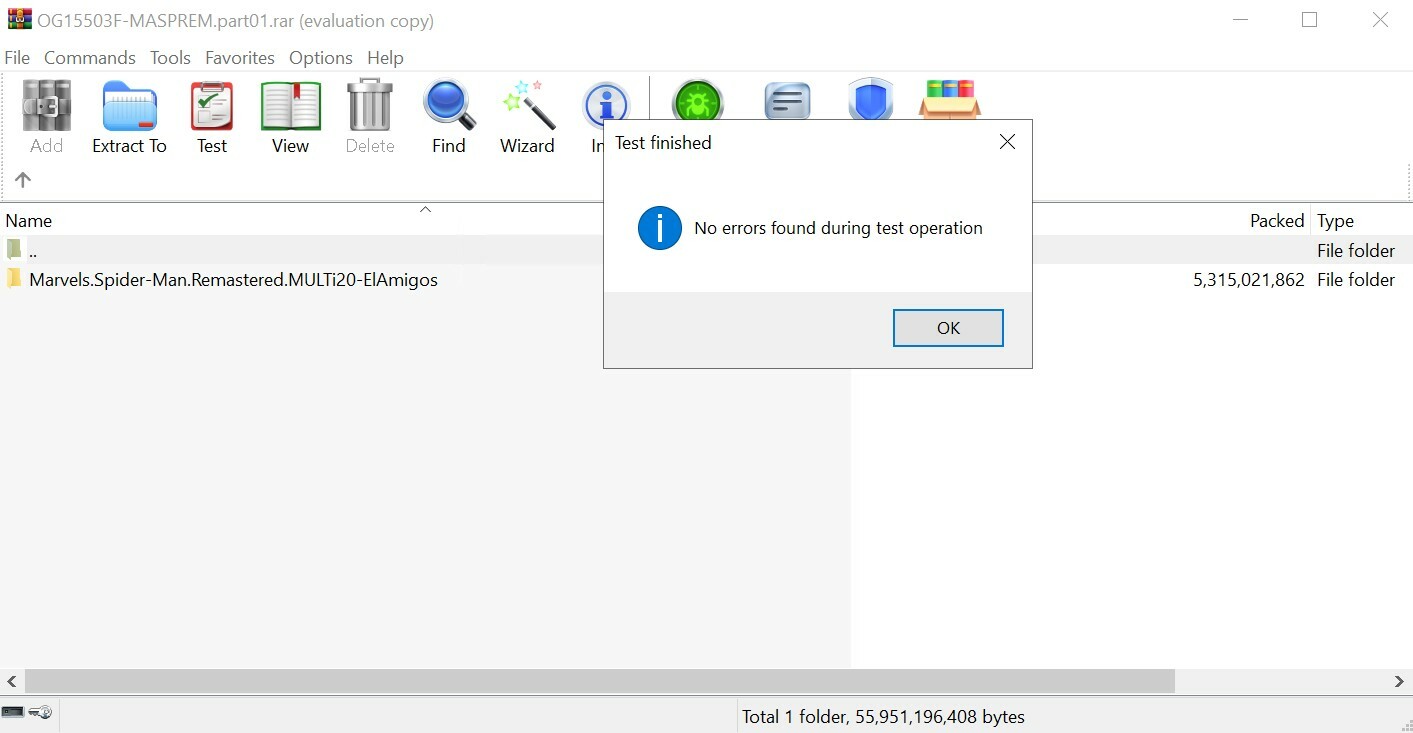Minimize the WinRAR window
This screenshot has width=1413, height=733.
coord(1240,20)
